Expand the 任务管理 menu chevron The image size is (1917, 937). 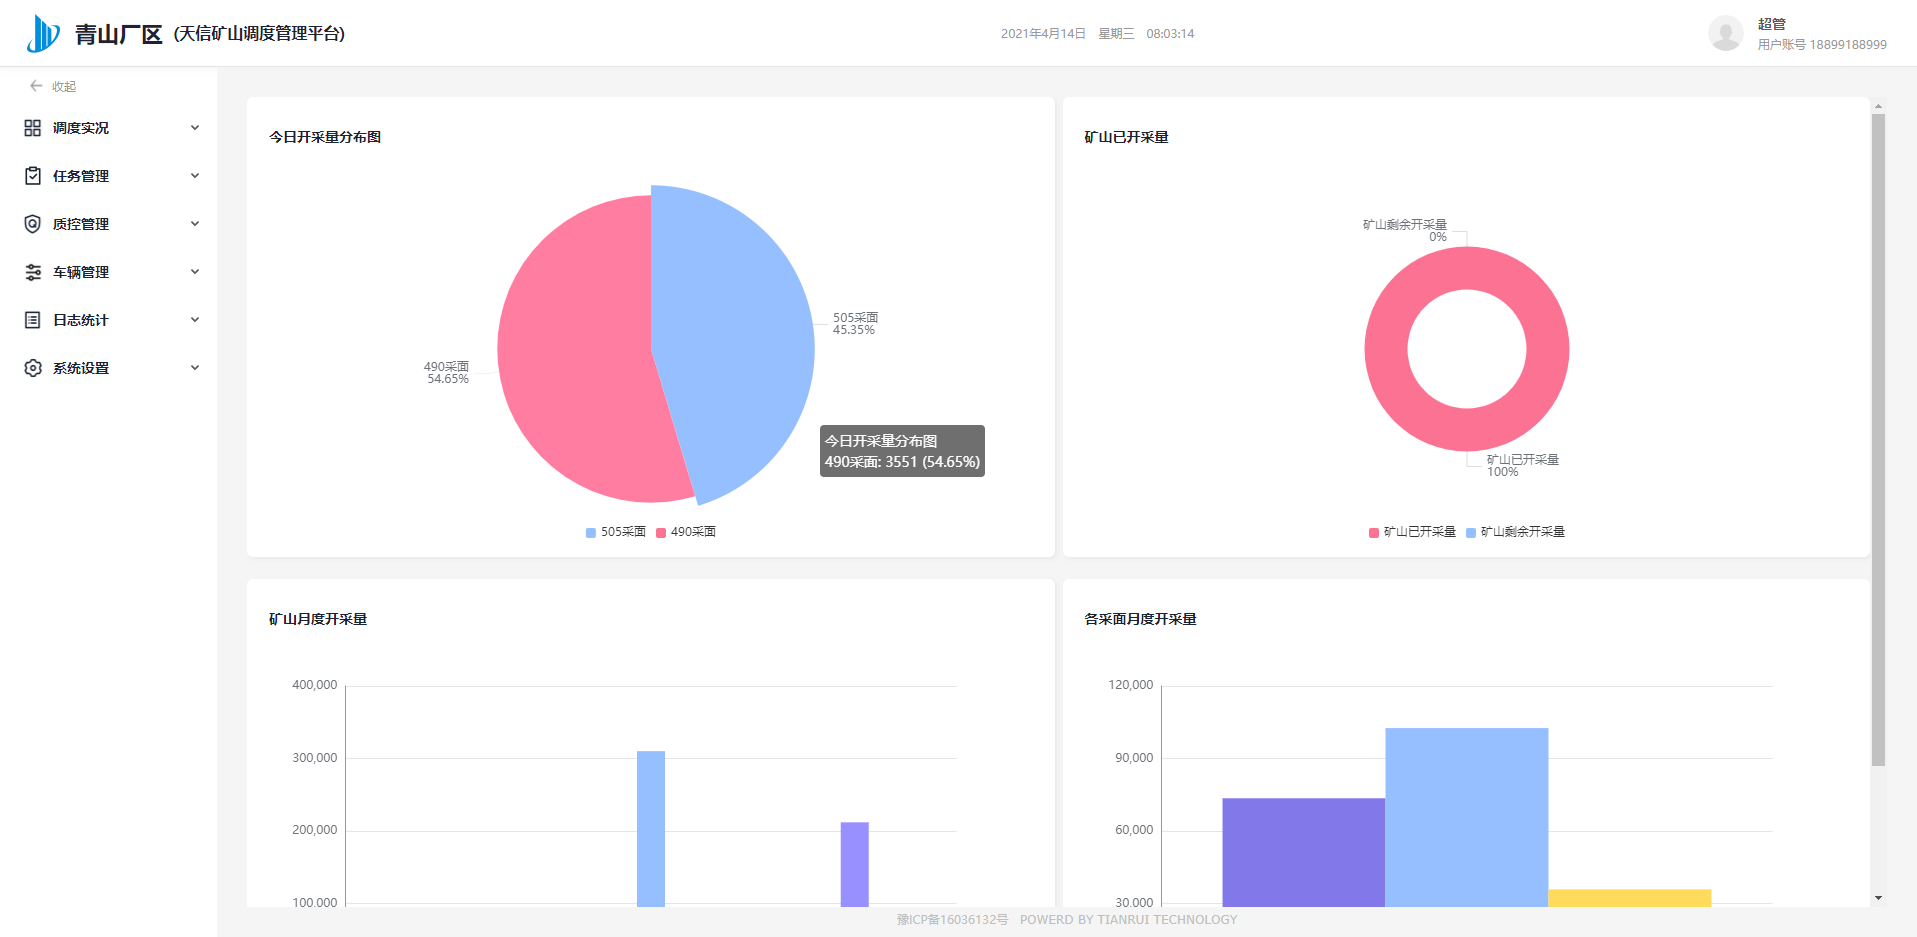click(x=195, y=176)
